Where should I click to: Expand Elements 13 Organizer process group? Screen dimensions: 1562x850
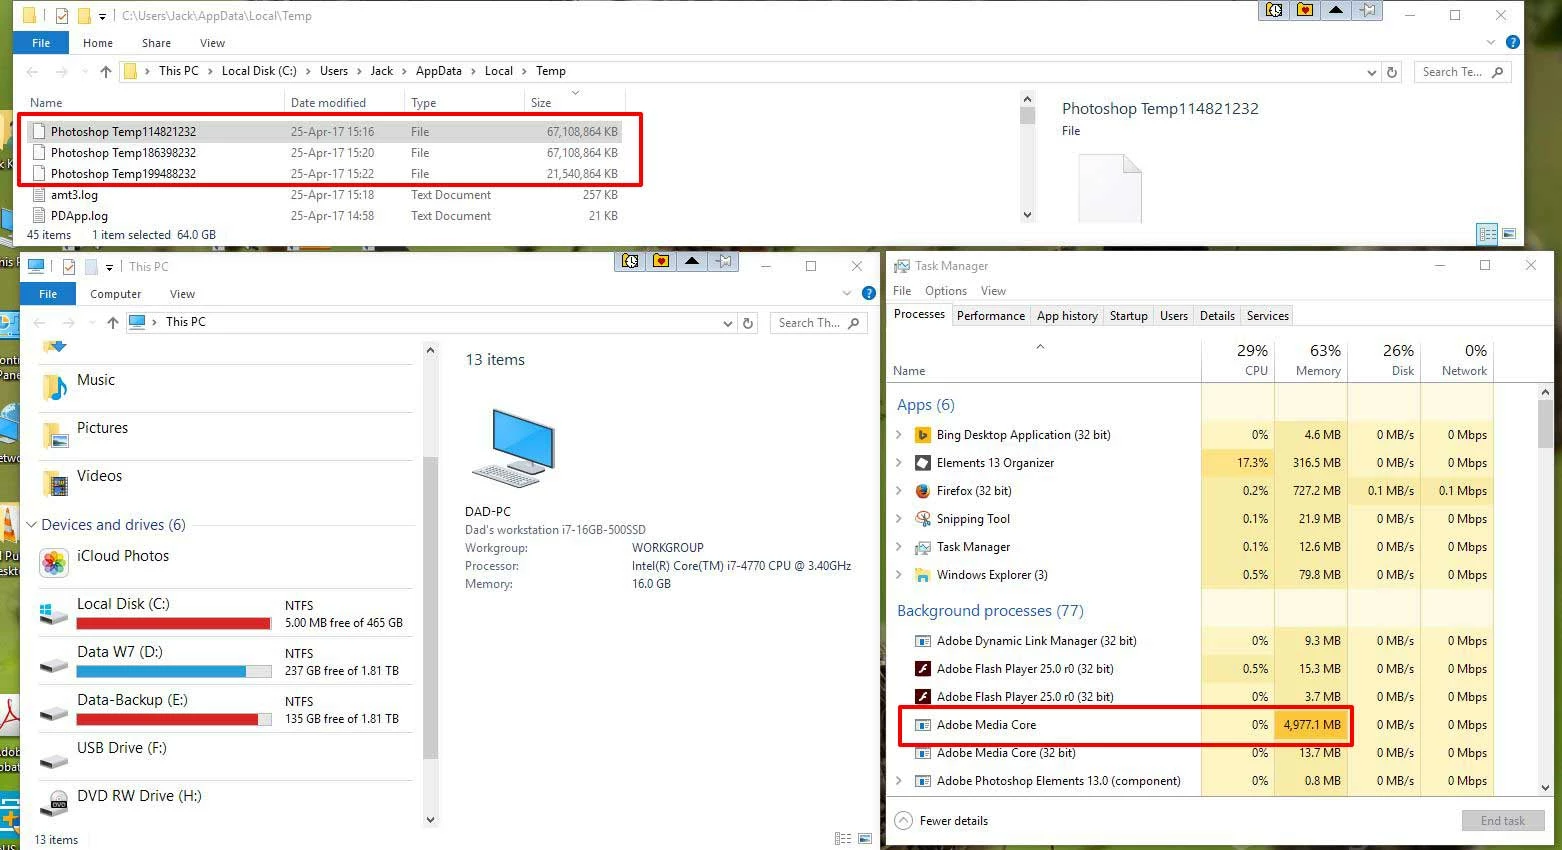(x=899, y=463)
